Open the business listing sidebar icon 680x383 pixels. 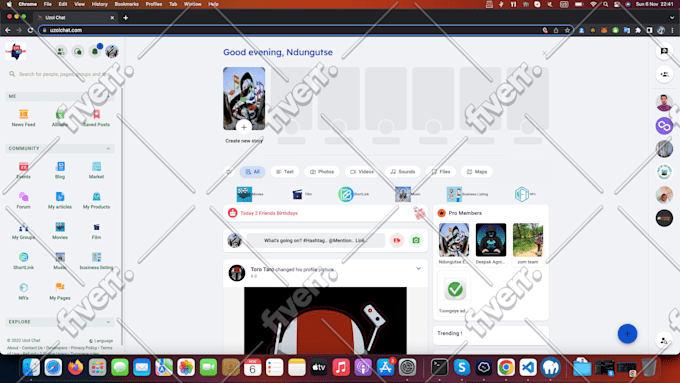[96, 258]
